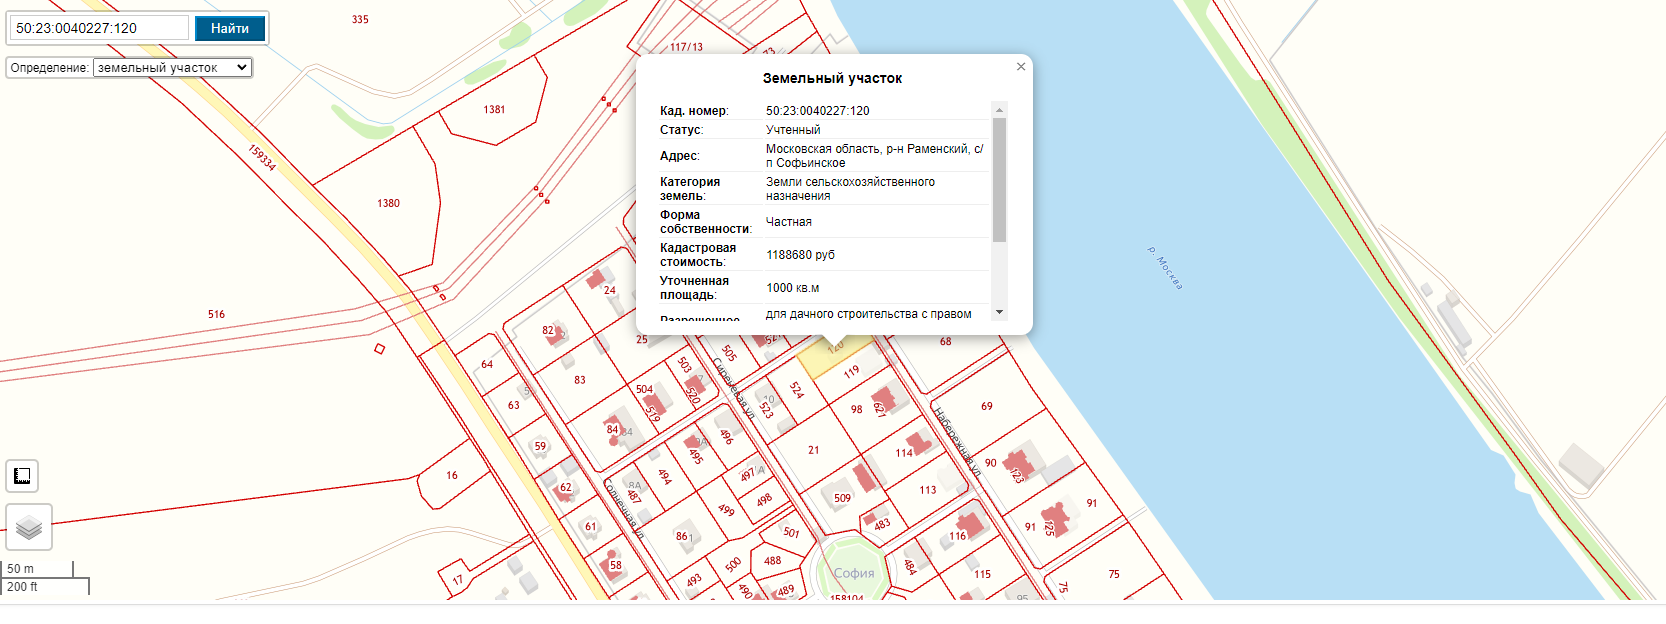Click the popup's vertical scrollbar thumb
Screen dimensions: 1666x624
(x=999, y=179)
